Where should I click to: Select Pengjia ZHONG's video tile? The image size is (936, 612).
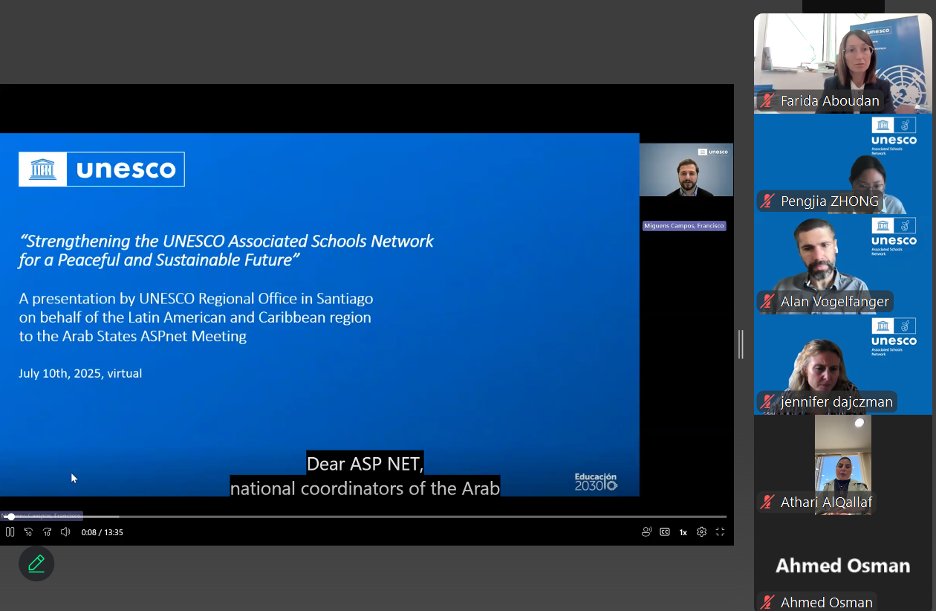(x=842, y=164)
